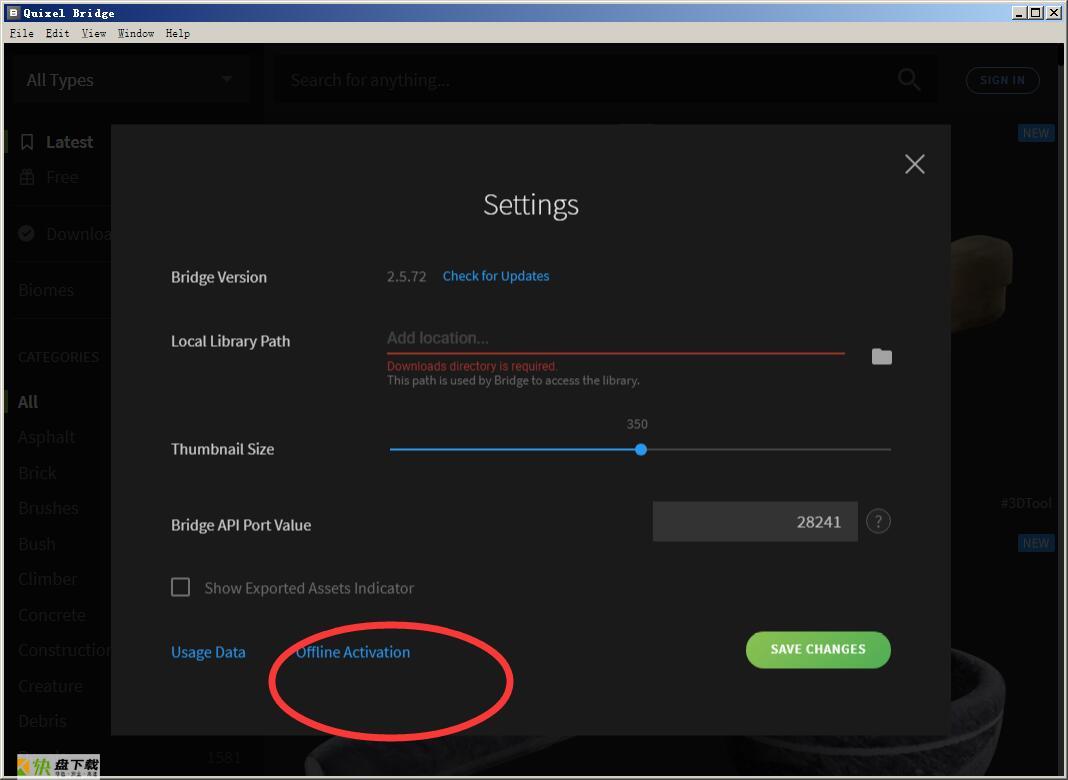Click the 'Downloads directory is required.' error text
The image size is (1068, 780).
click(x=472, y=366)
